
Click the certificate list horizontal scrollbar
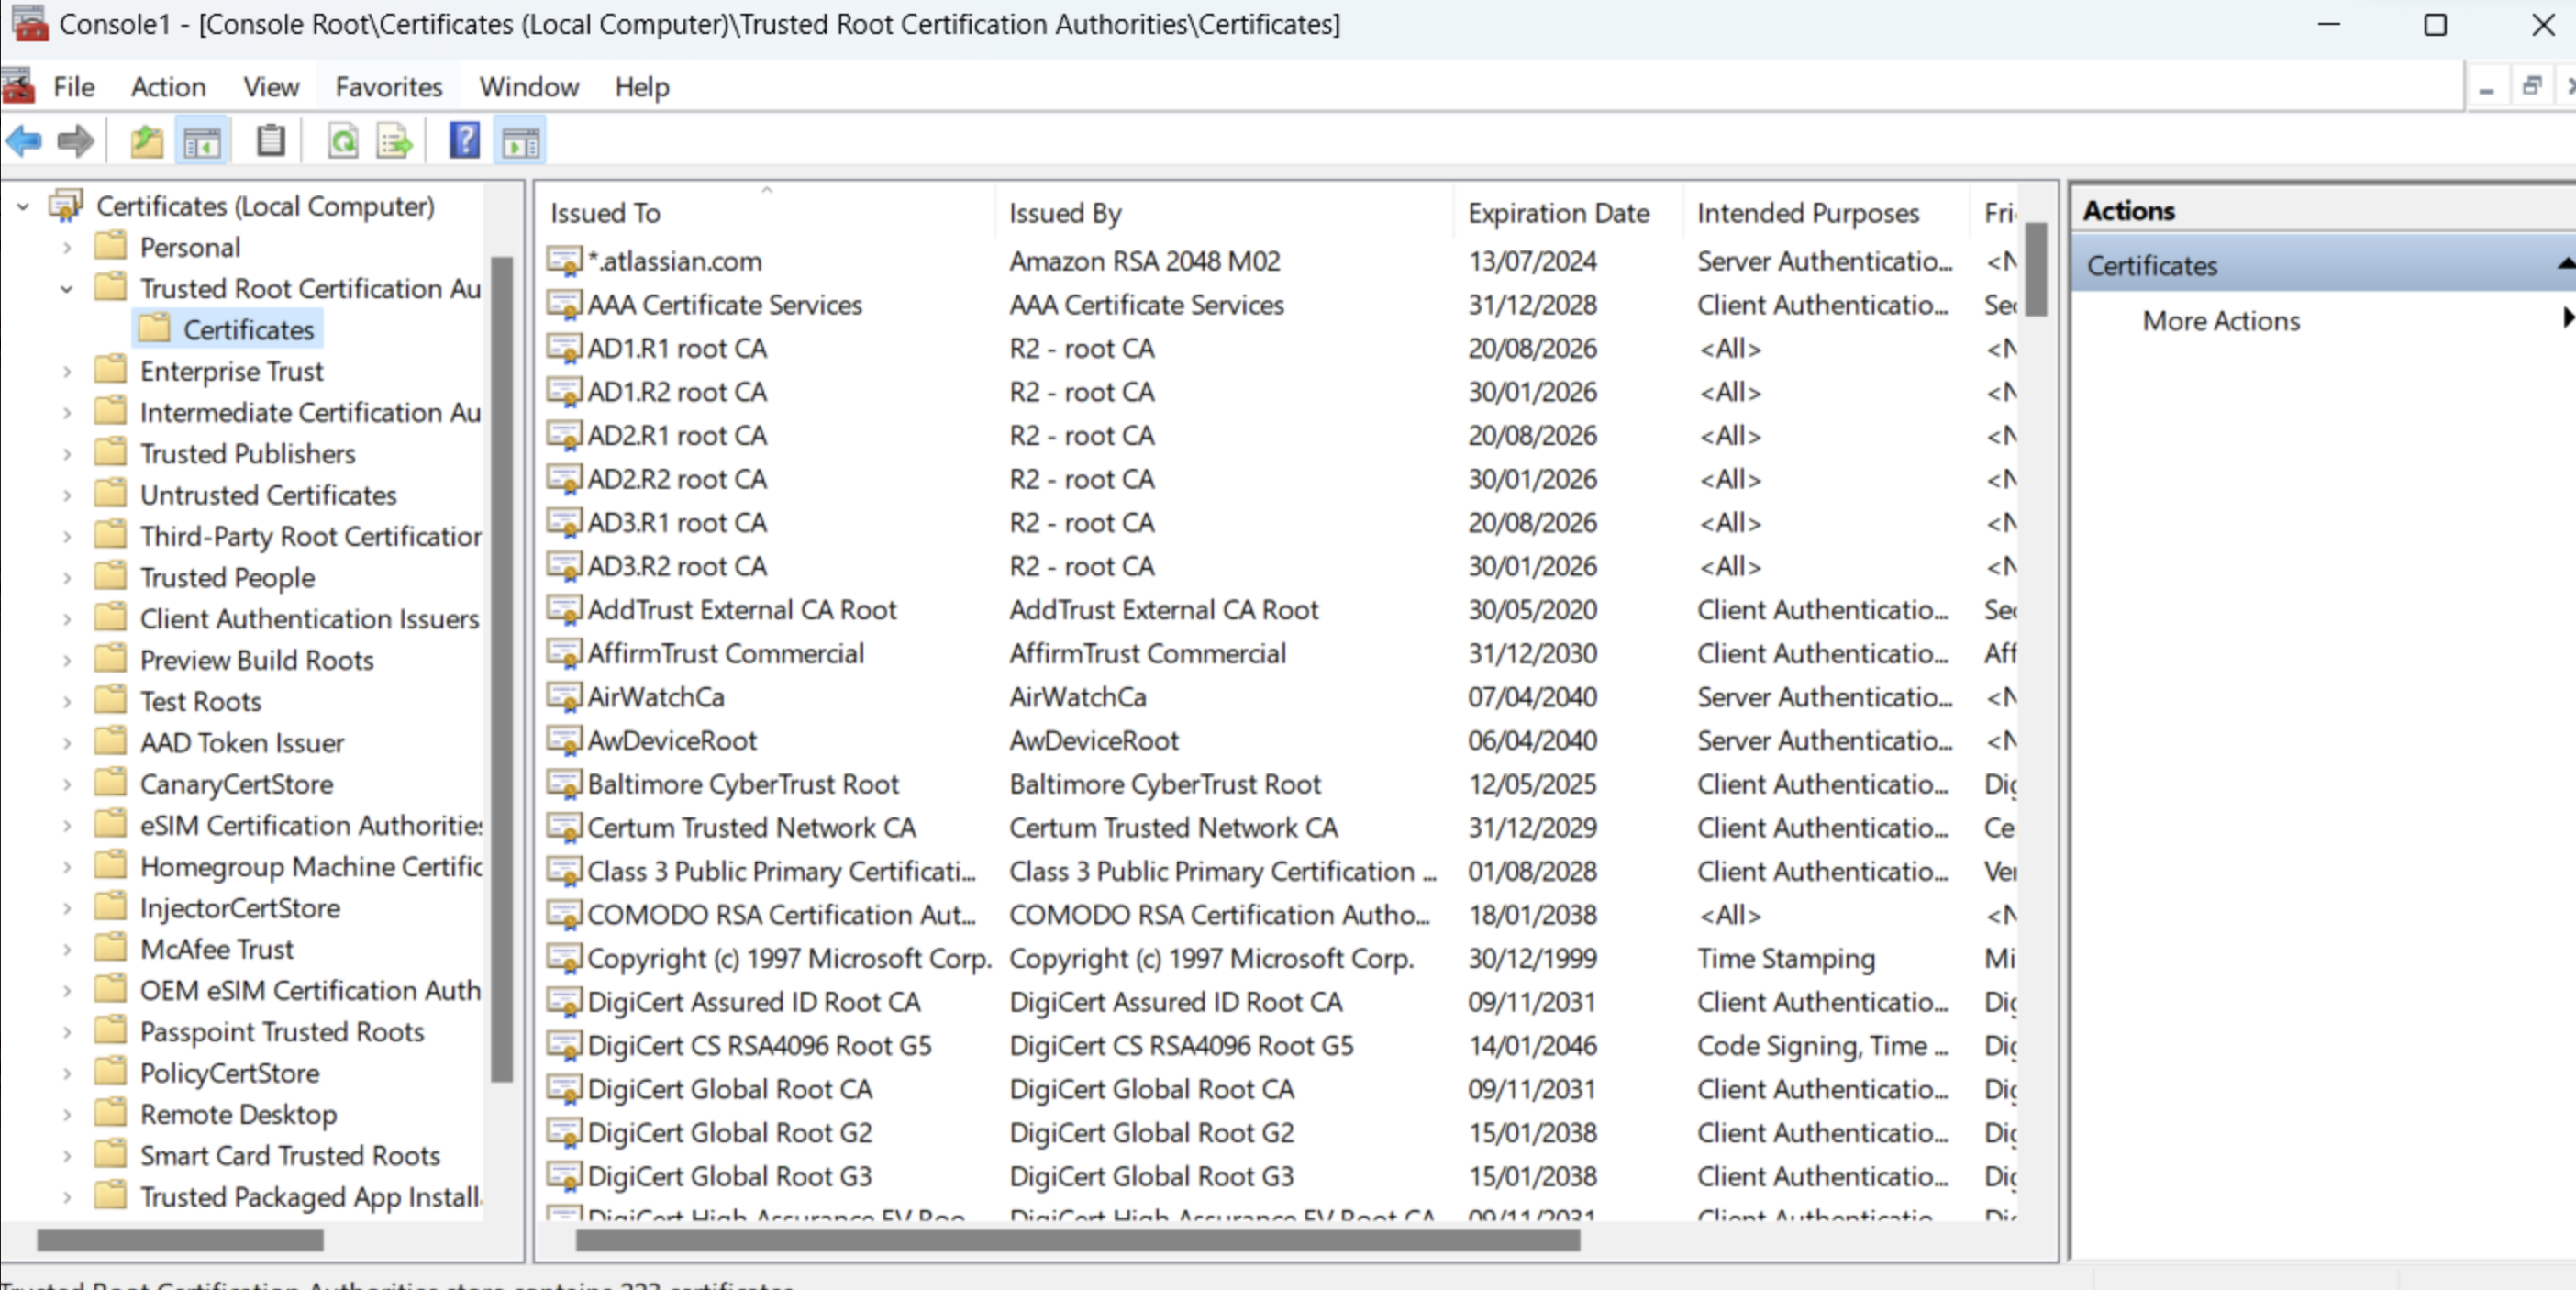[x=1077, y=1240]
